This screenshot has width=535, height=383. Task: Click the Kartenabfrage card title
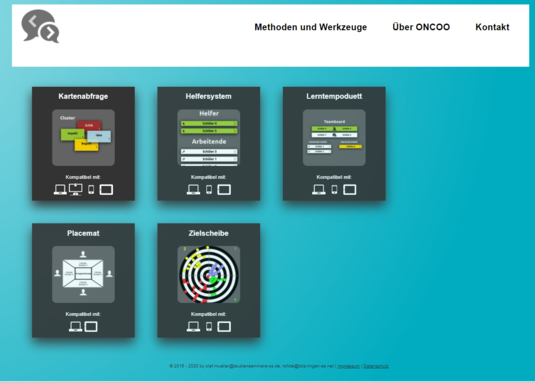[83, 96]
